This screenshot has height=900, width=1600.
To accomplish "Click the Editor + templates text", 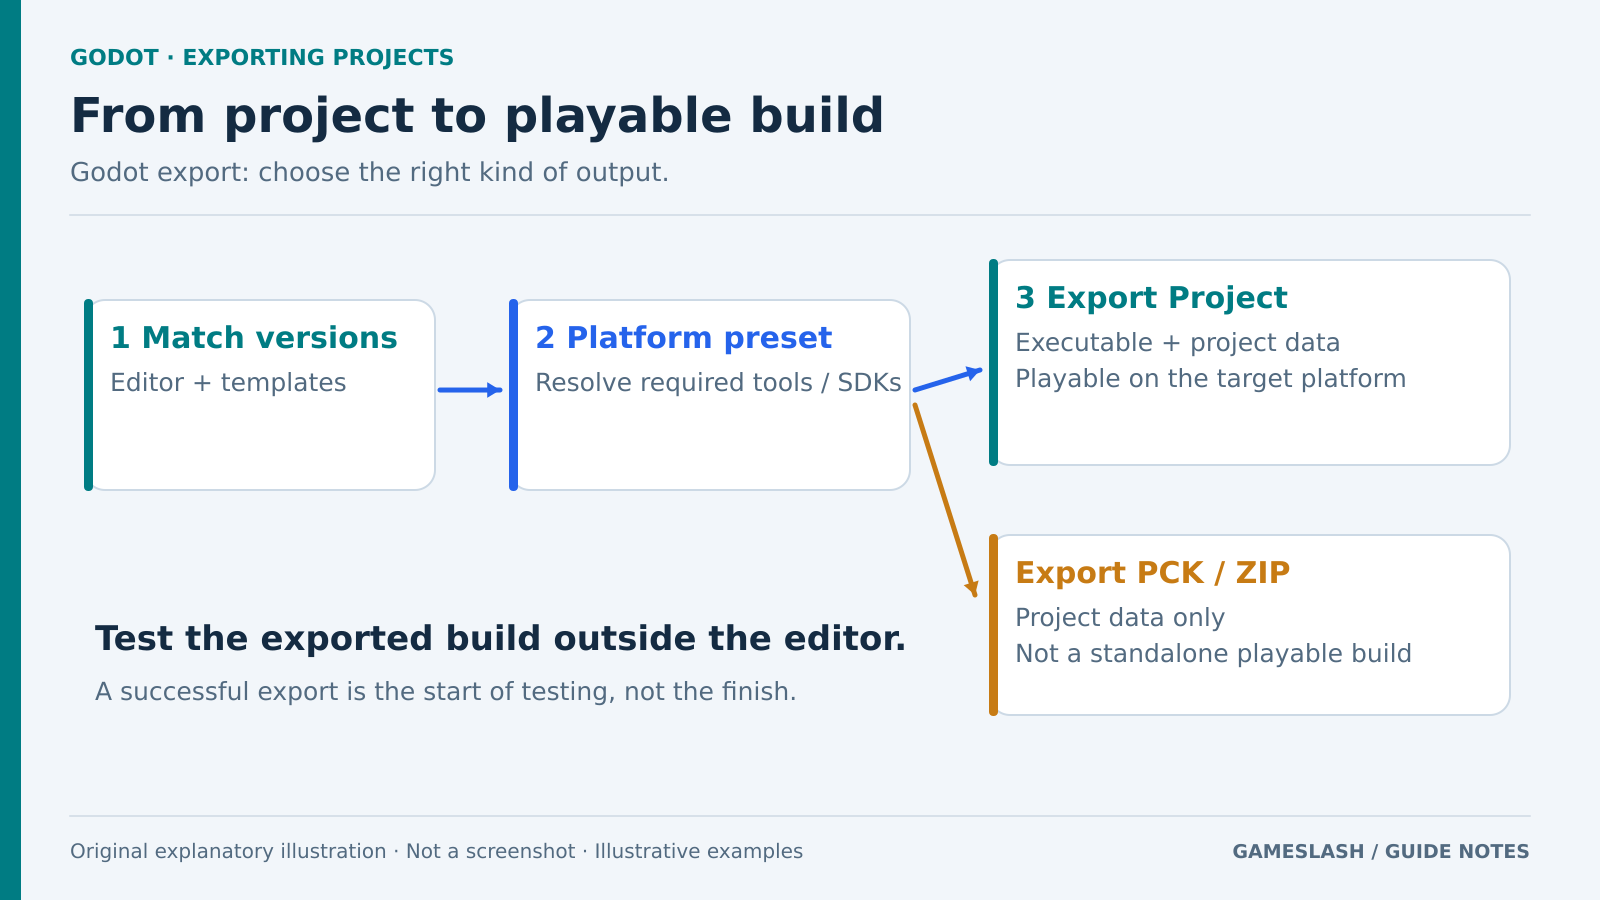I will [x=228, y=383].
